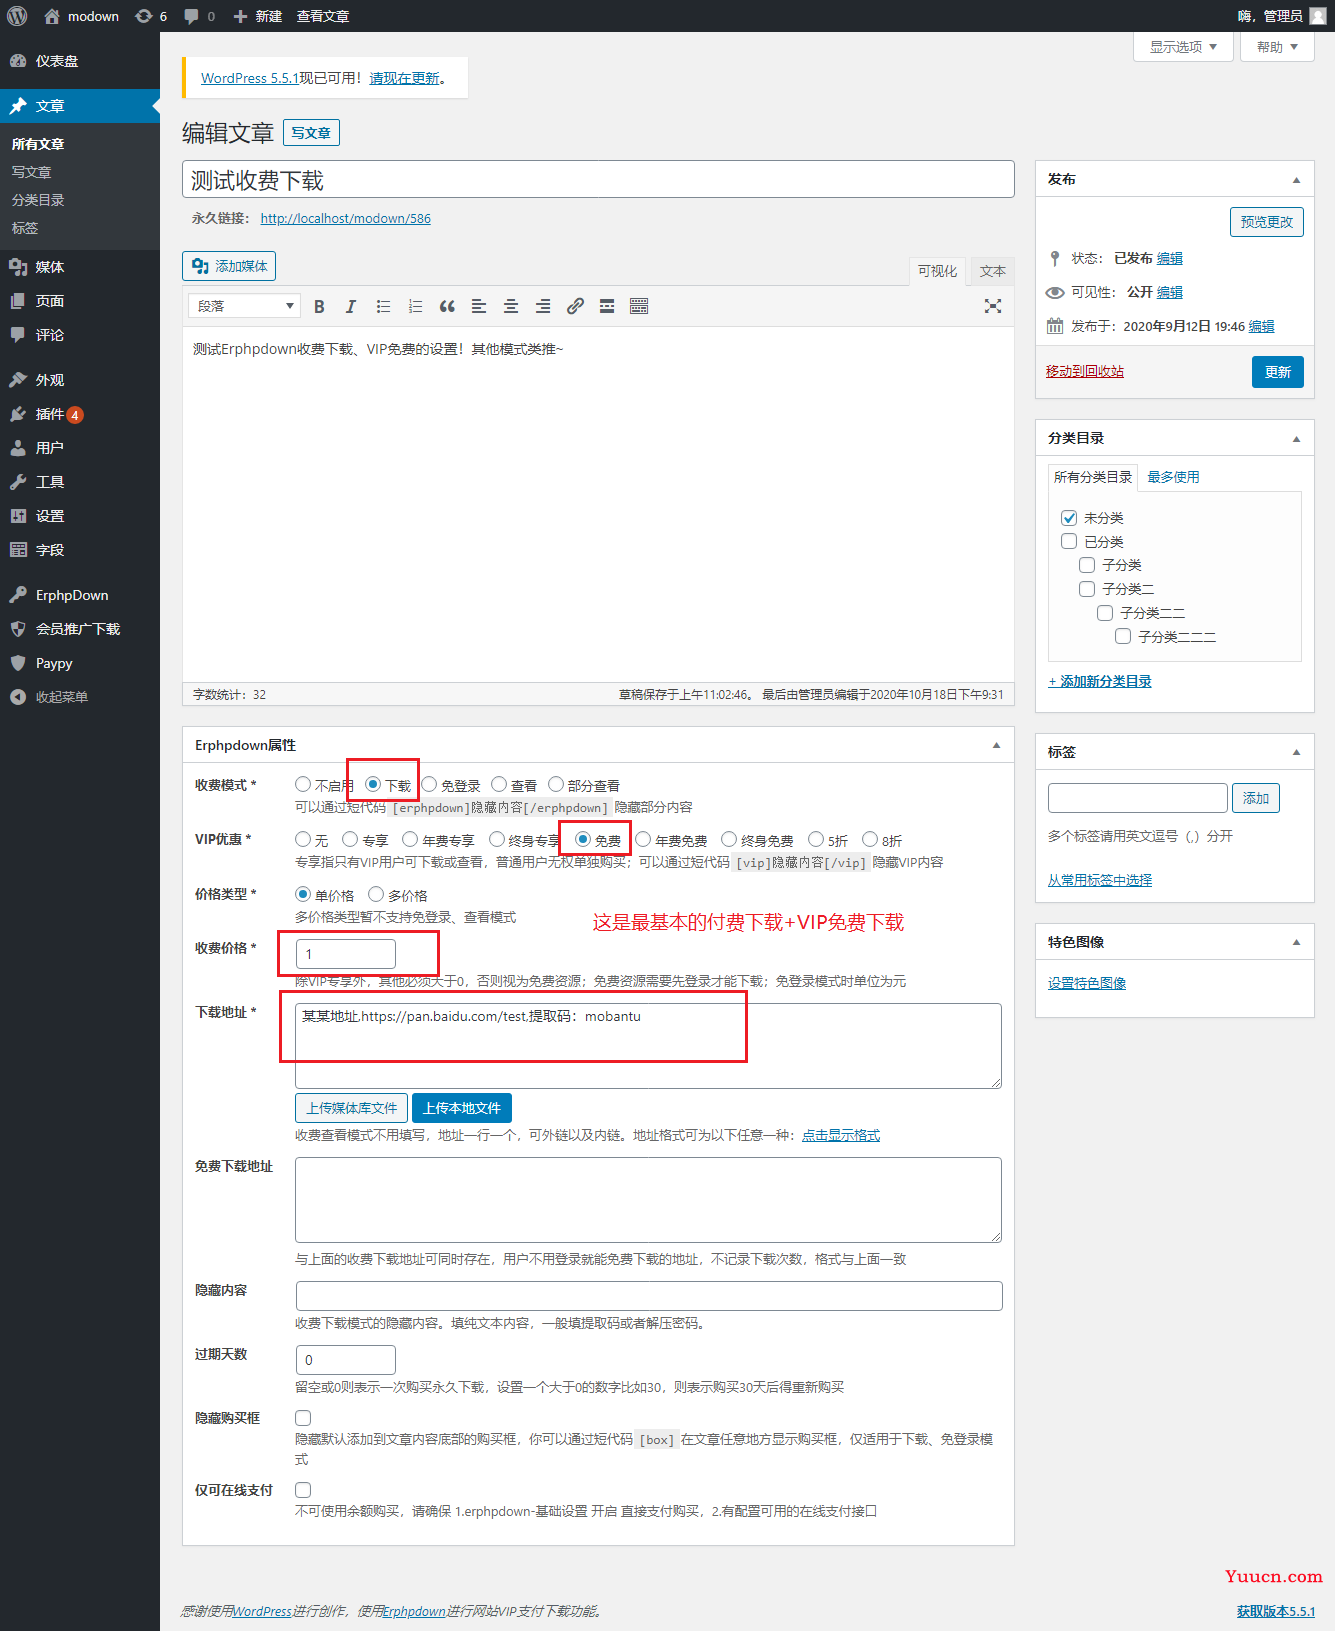Open the Paypy sidebar menu

80,663
